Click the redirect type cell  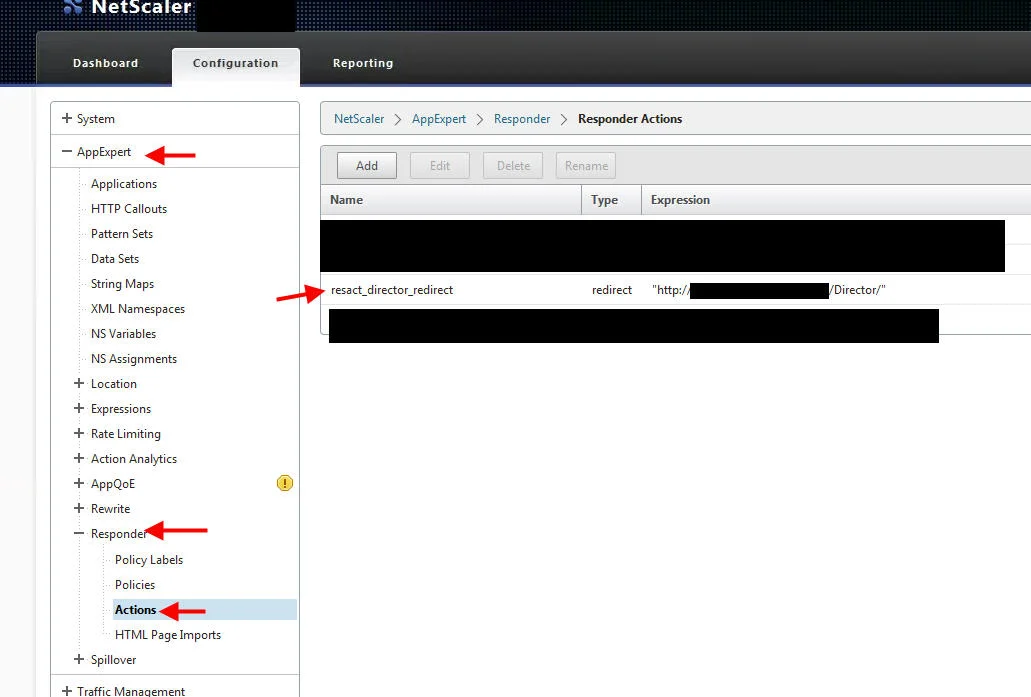pos(611,290)
